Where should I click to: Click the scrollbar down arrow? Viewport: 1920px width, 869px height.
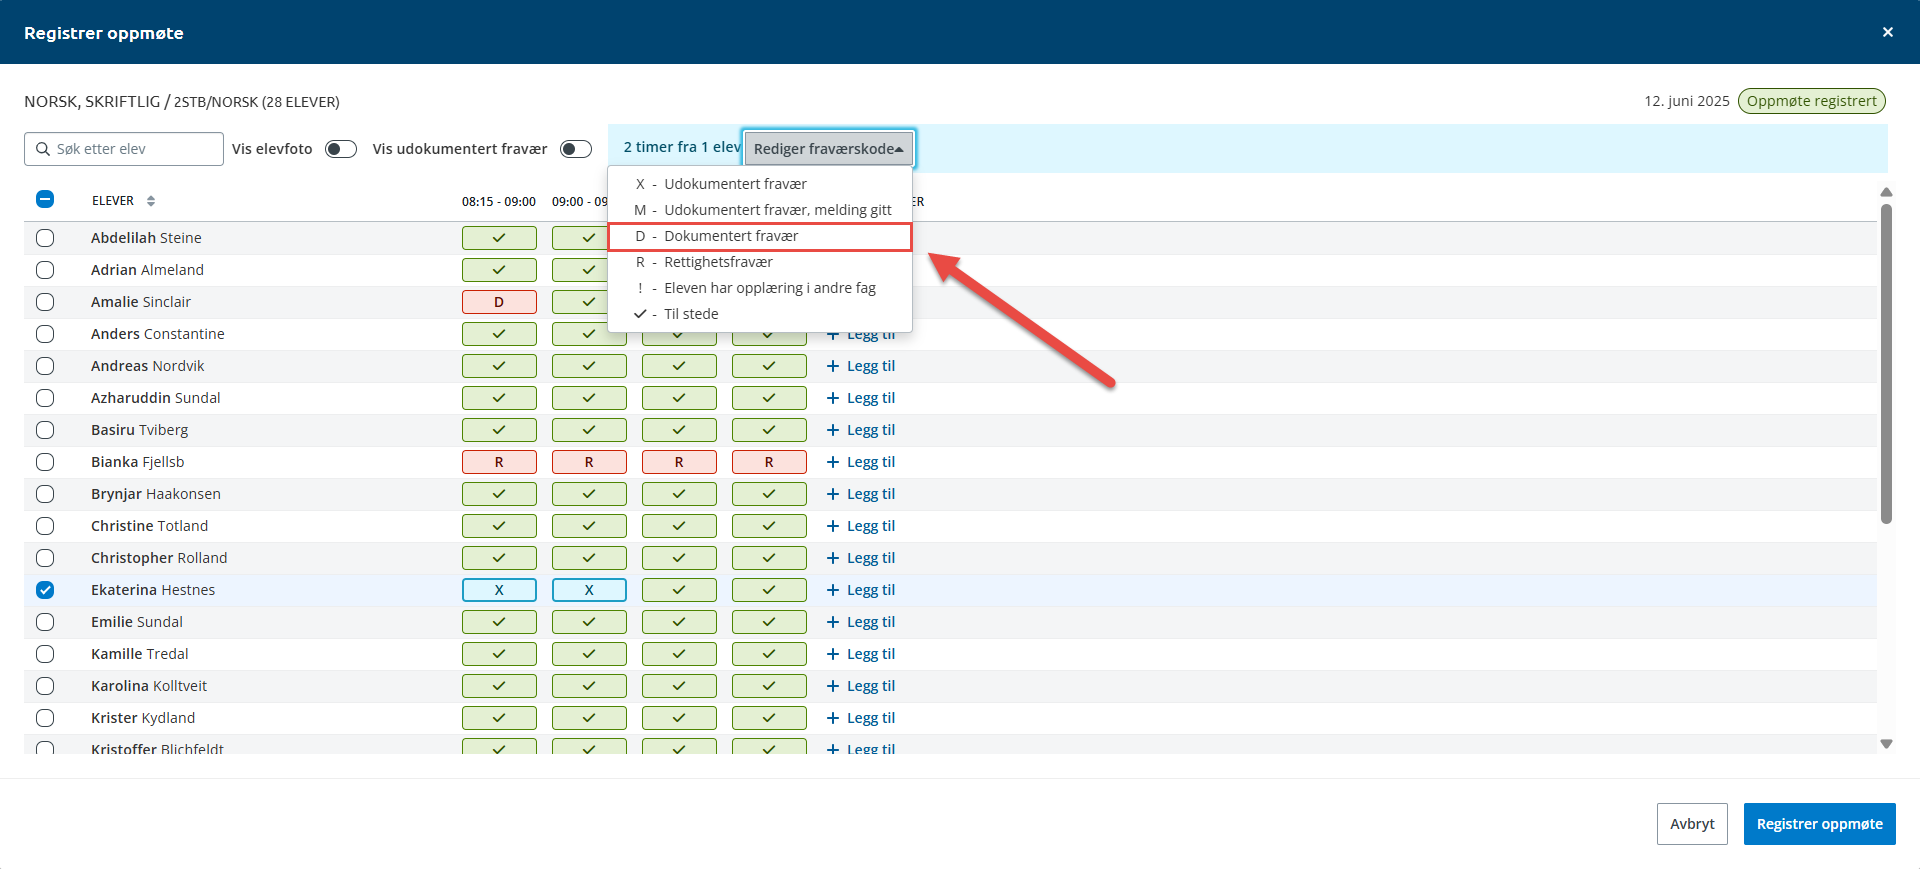point(1886,744)
